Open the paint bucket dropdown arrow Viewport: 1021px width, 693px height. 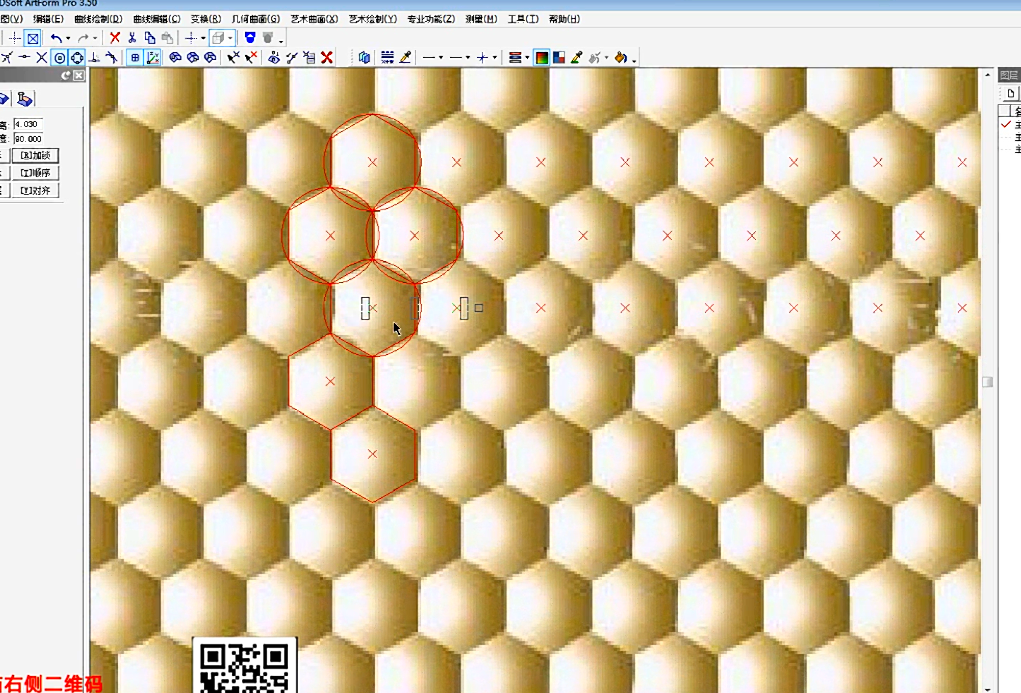(x=634, y=59)
